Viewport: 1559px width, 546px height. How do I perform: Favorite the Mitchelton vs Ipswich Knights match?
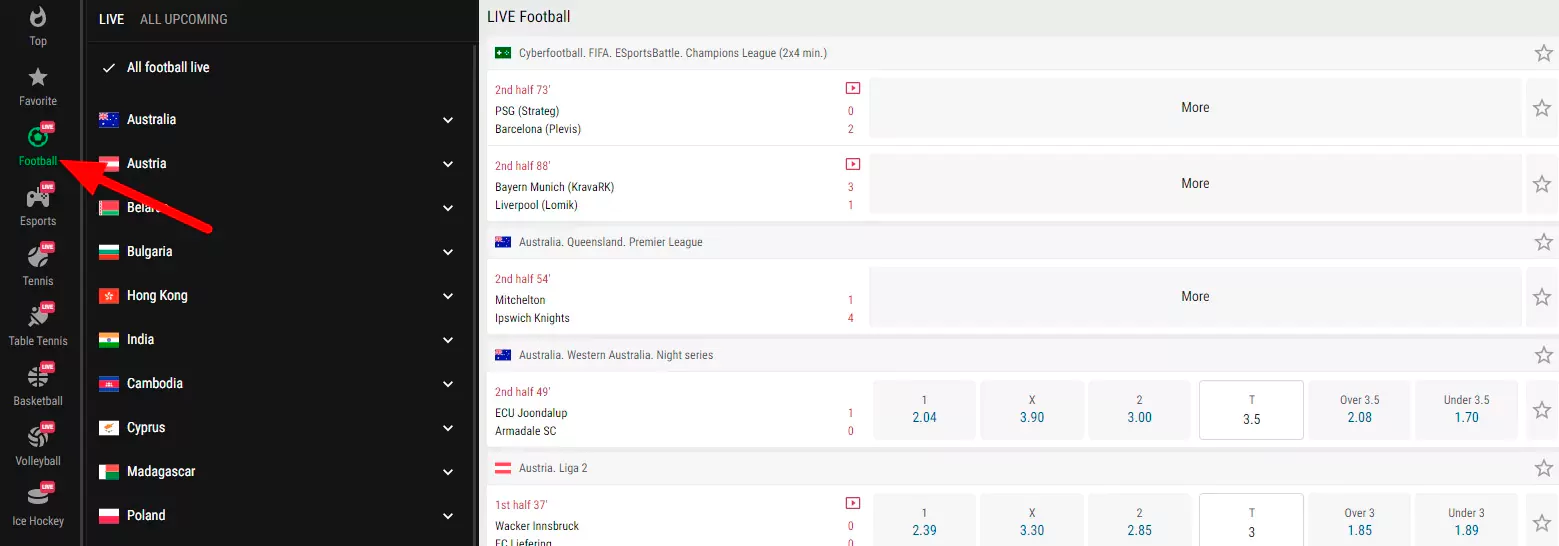[1542, 297]
